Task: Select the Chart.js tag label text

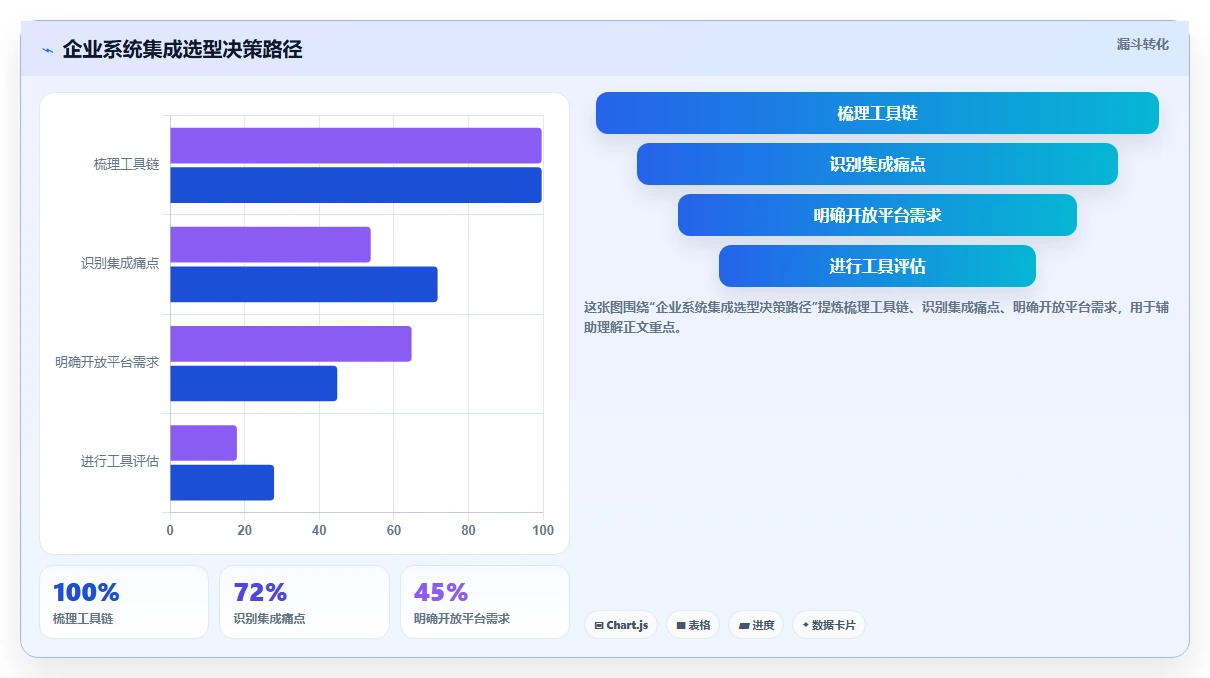Action: tap(627, 625)
